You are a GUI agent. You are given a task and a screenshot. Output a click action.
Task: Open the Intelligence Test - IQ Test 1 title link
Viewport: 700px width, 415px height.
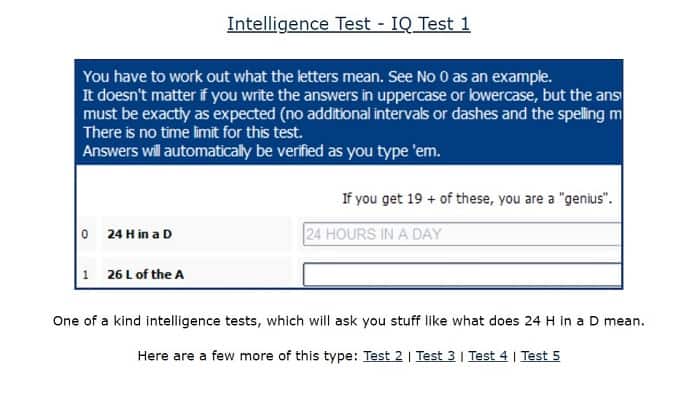point(348,24)
